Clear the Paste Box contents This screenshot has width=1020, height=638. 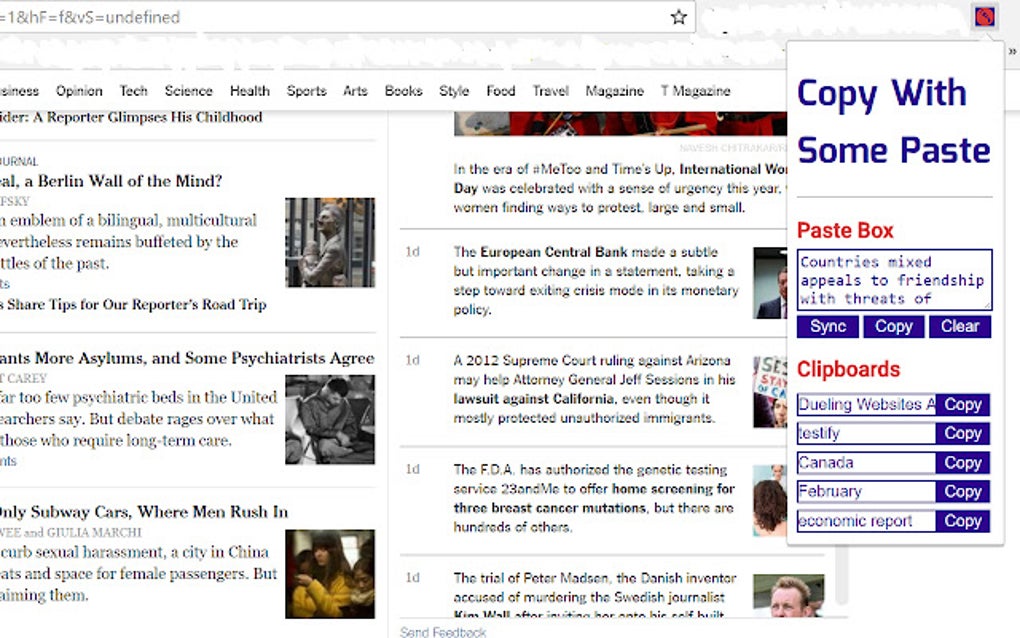point(959,326)
